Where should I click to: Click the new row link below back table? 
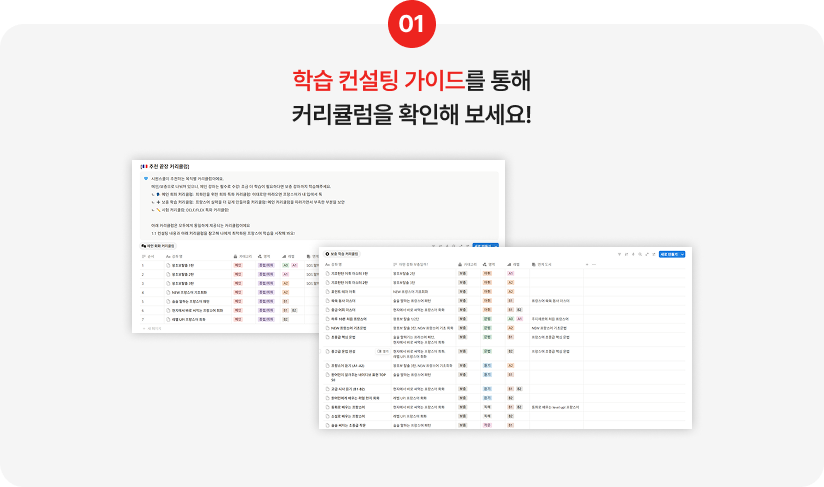pyautogui.click(x=154, y=327)
